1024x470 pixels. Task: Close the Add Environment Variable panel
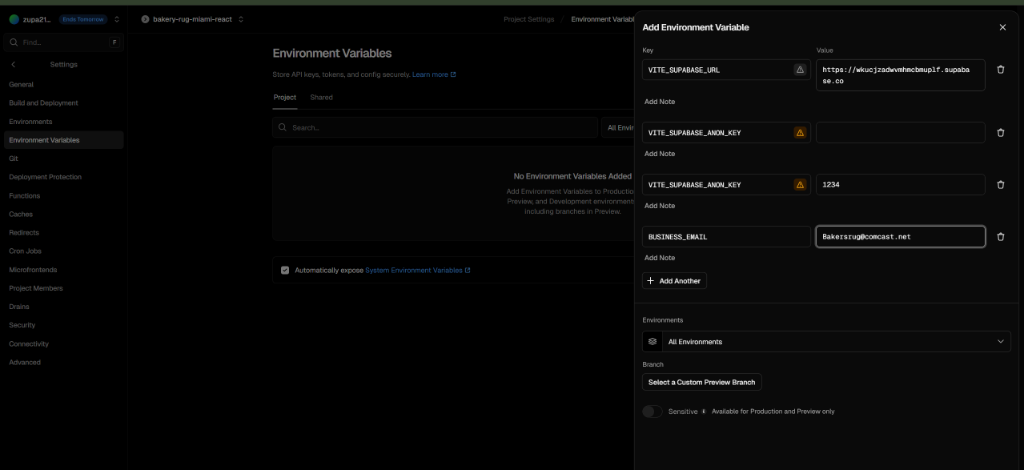click(x=1002, y=28)
